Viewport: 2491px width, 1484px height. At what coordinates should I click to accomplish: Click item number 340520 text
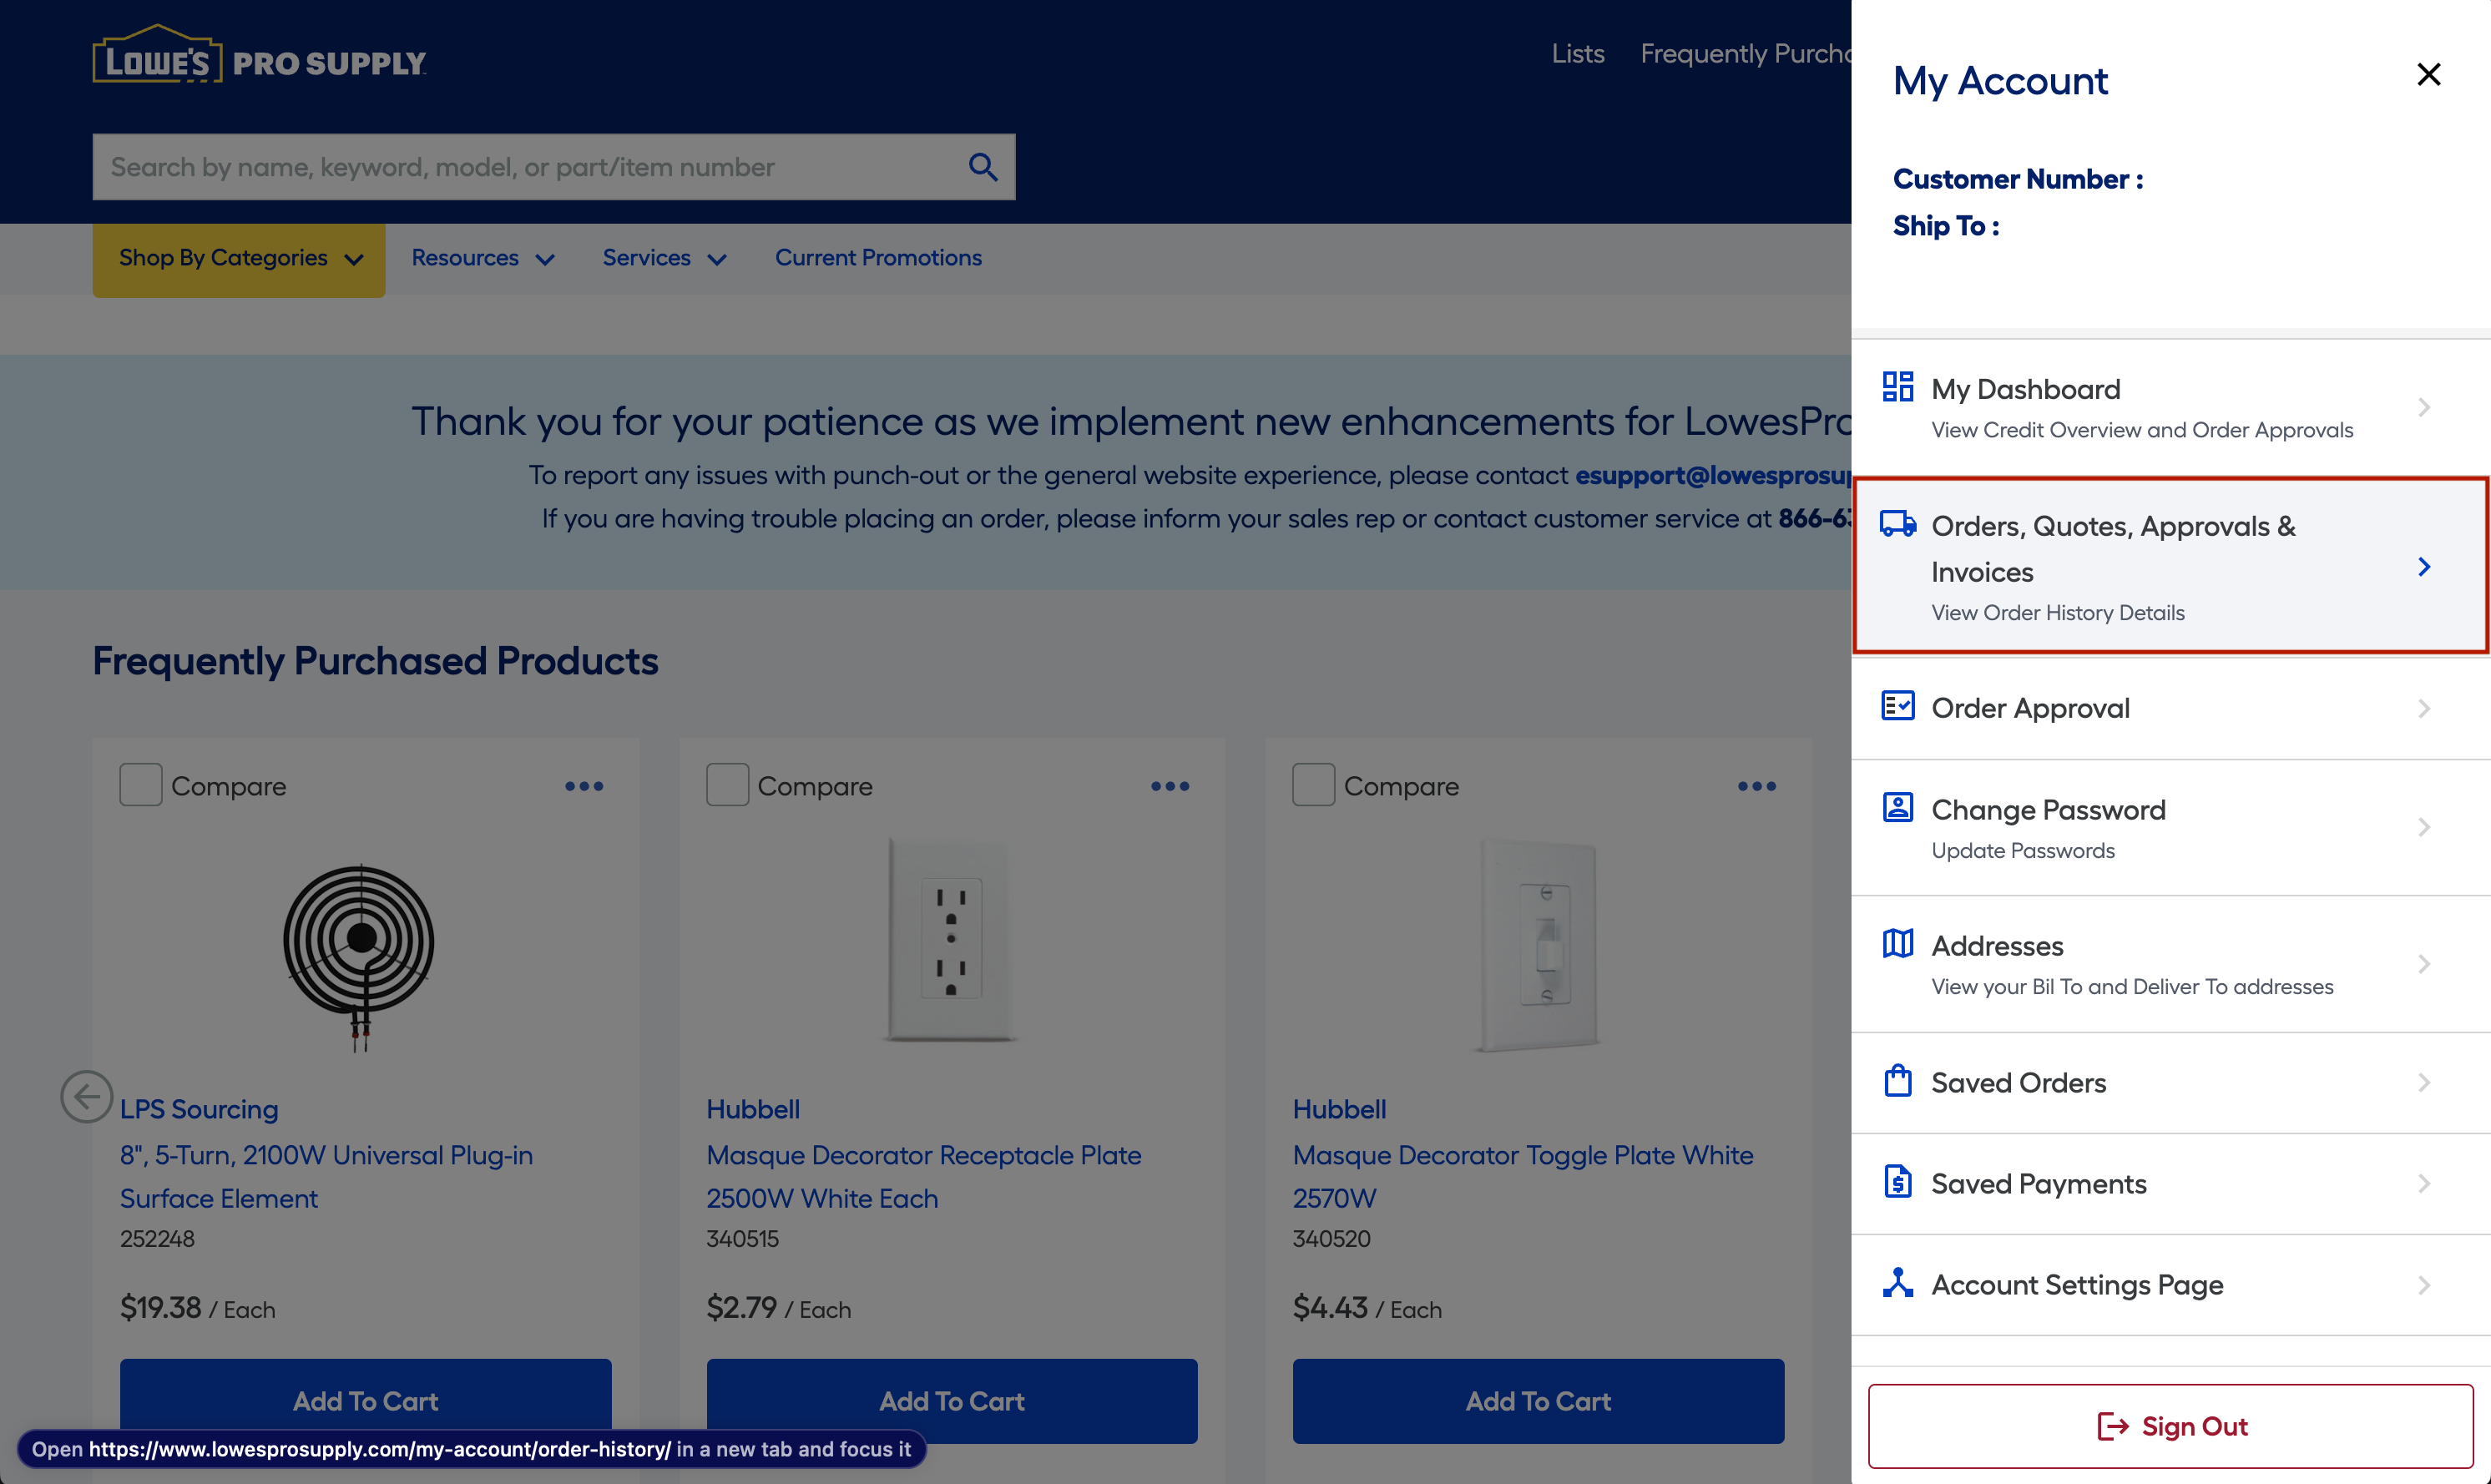pos(1331,1238)
